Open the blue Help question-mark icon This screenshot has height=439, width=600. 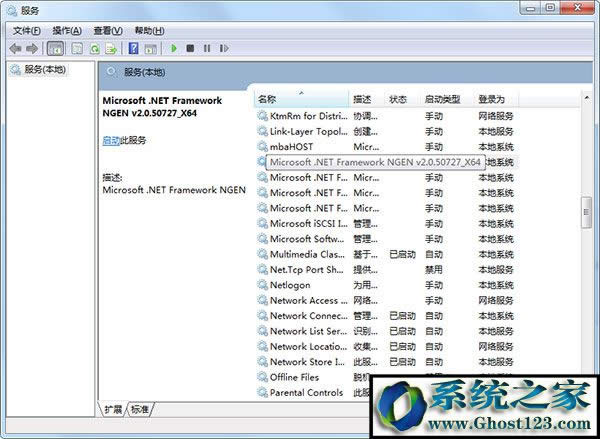click(132, 48)
